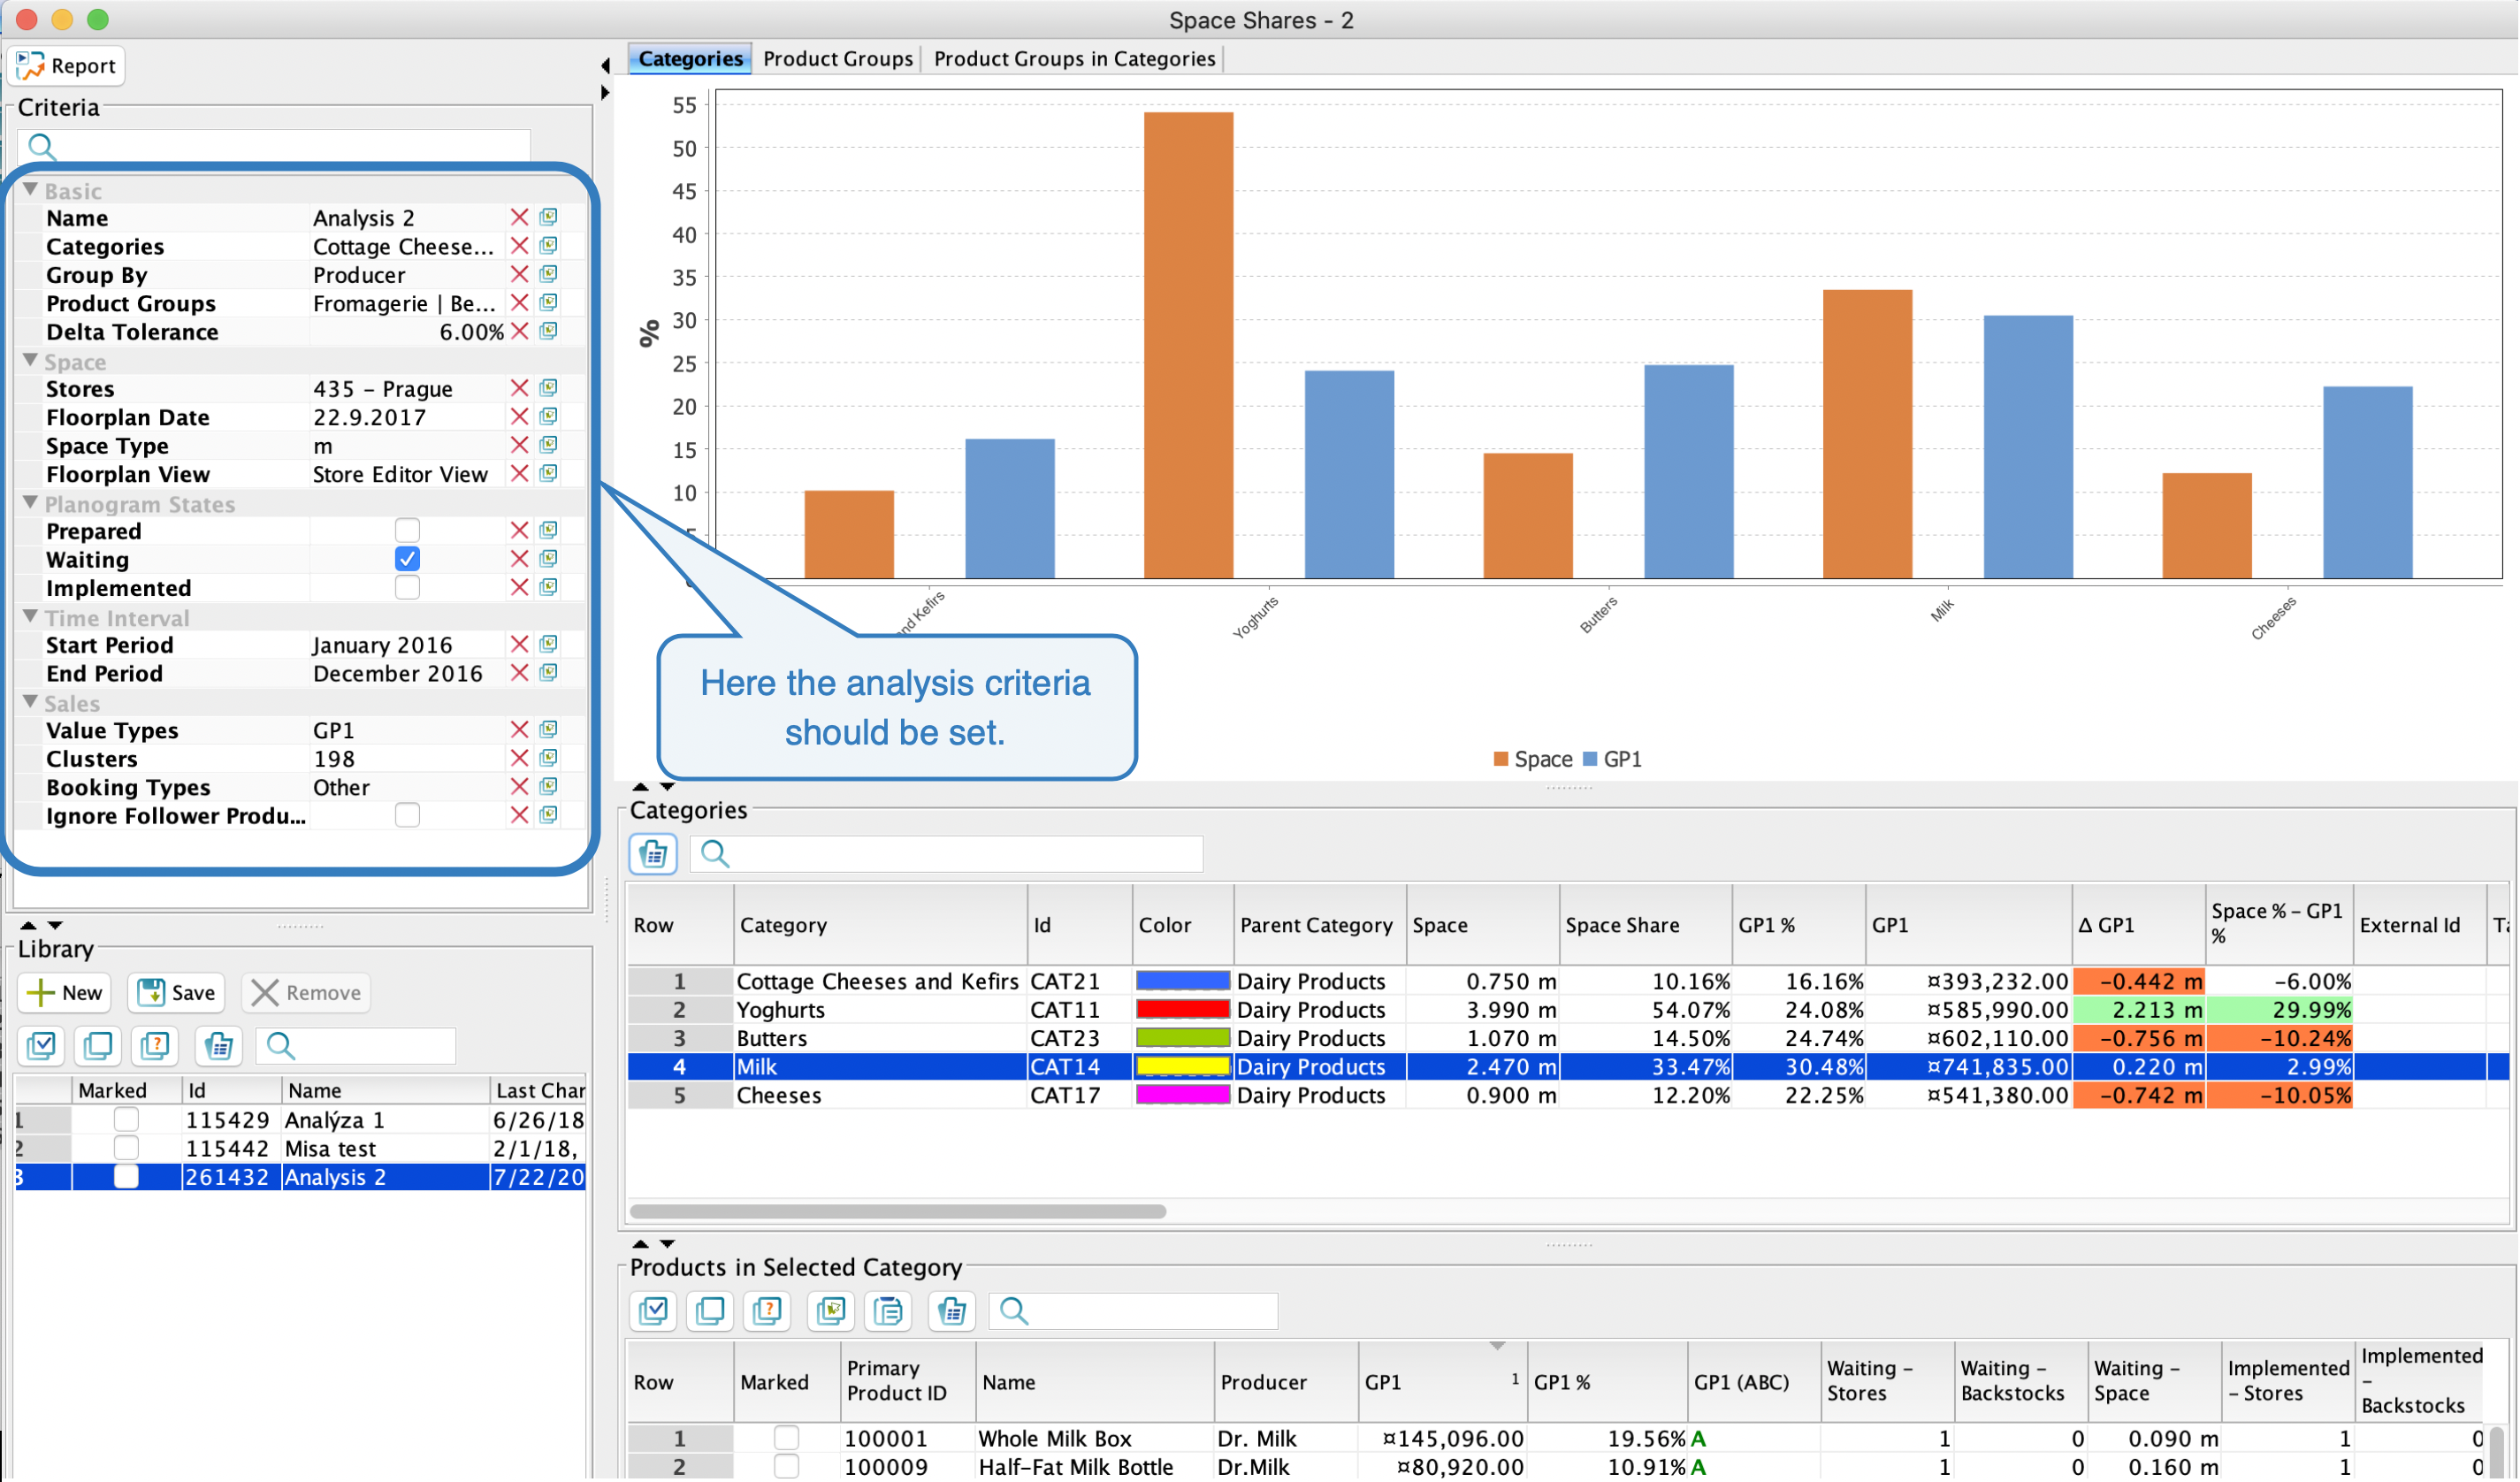Collapse the Space criteria group
2520x1482 pixels.
(x=30, y=361)
